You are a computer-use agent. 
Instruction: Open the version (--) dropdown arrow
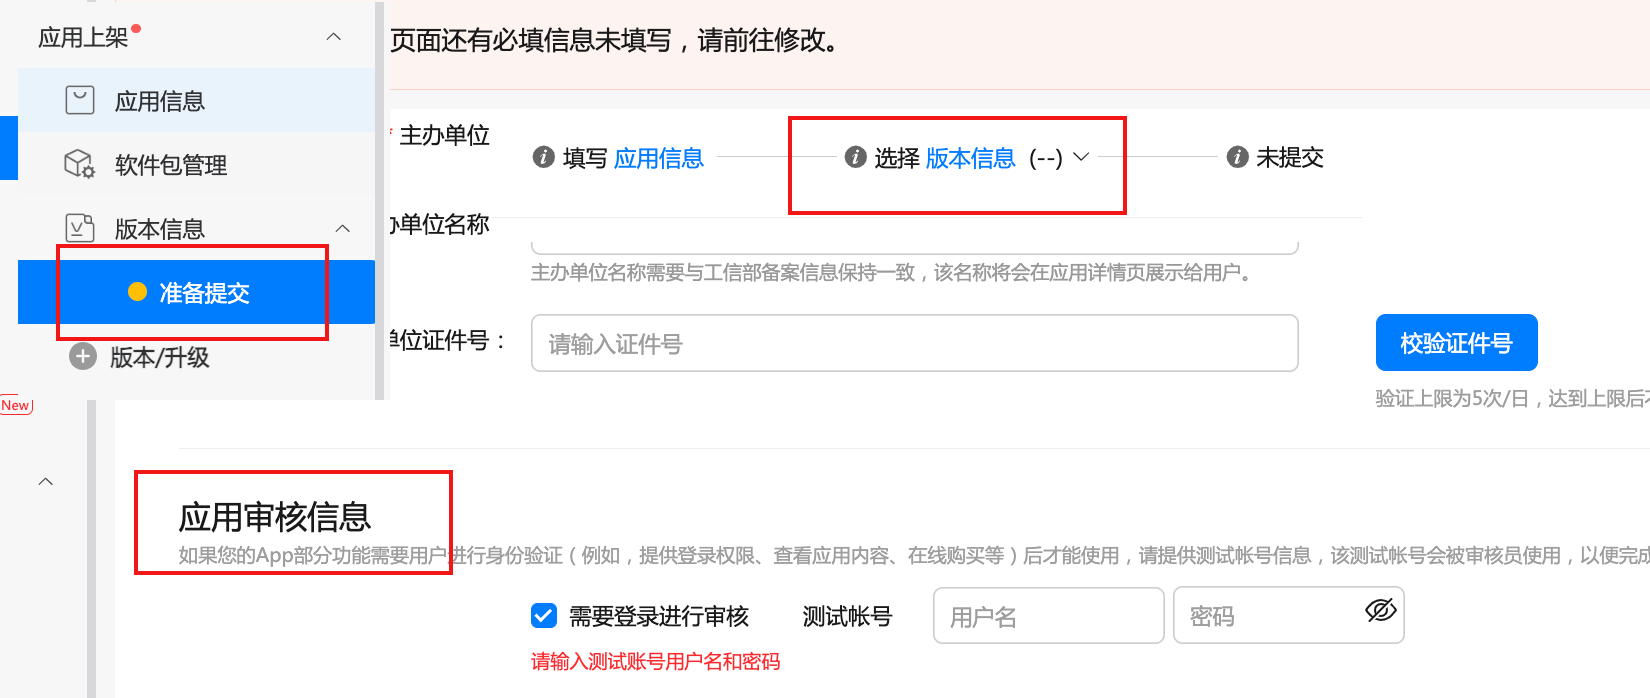click(1081, 157)
